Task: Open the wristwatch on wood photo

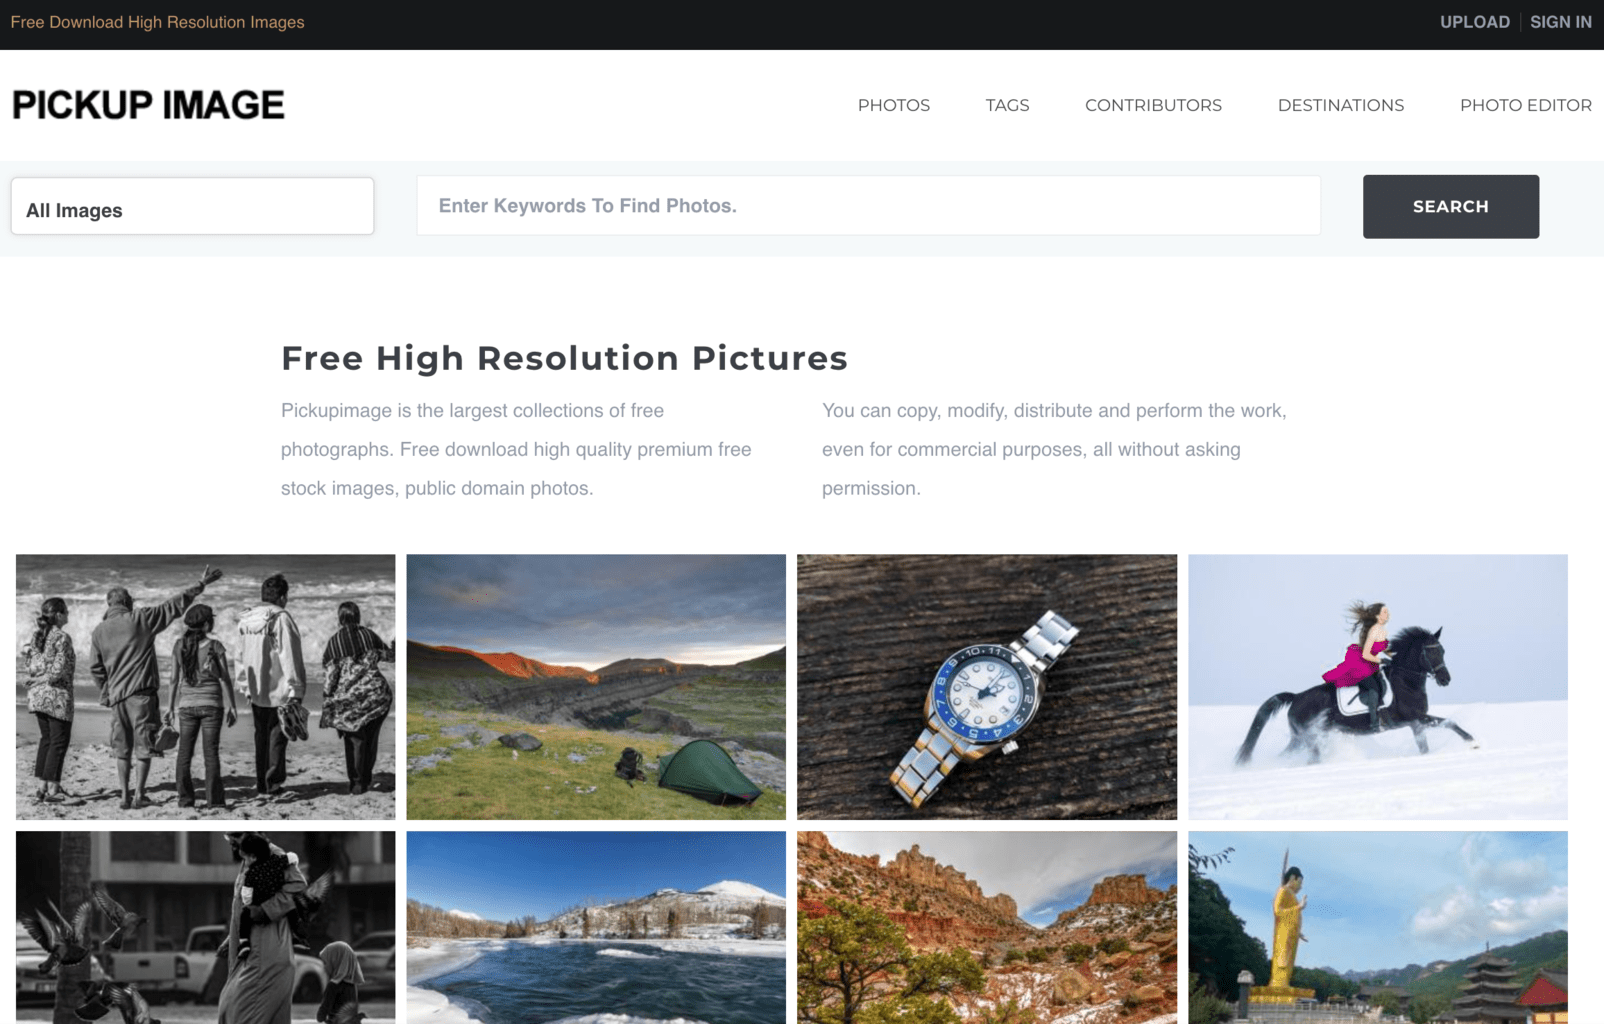Action: coord(987,687)
